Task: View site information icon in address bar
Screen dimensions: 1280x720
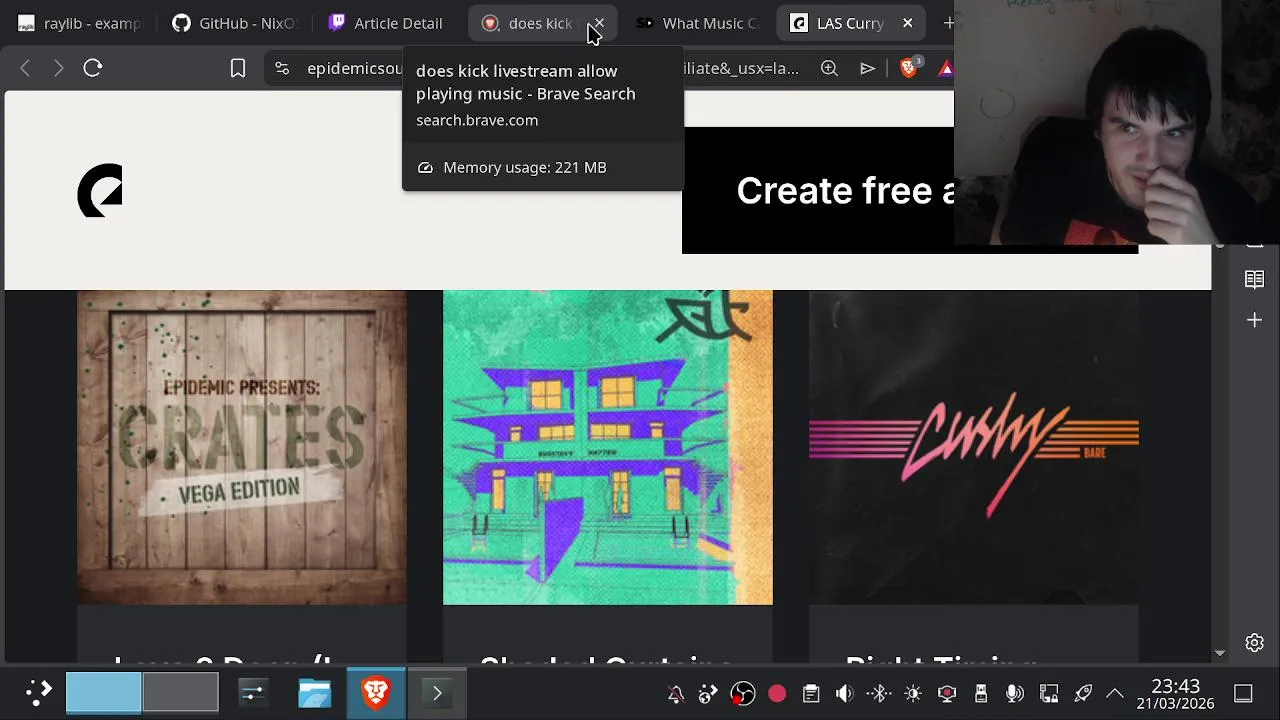Action: pyautogui.click(x=282, y=68)
